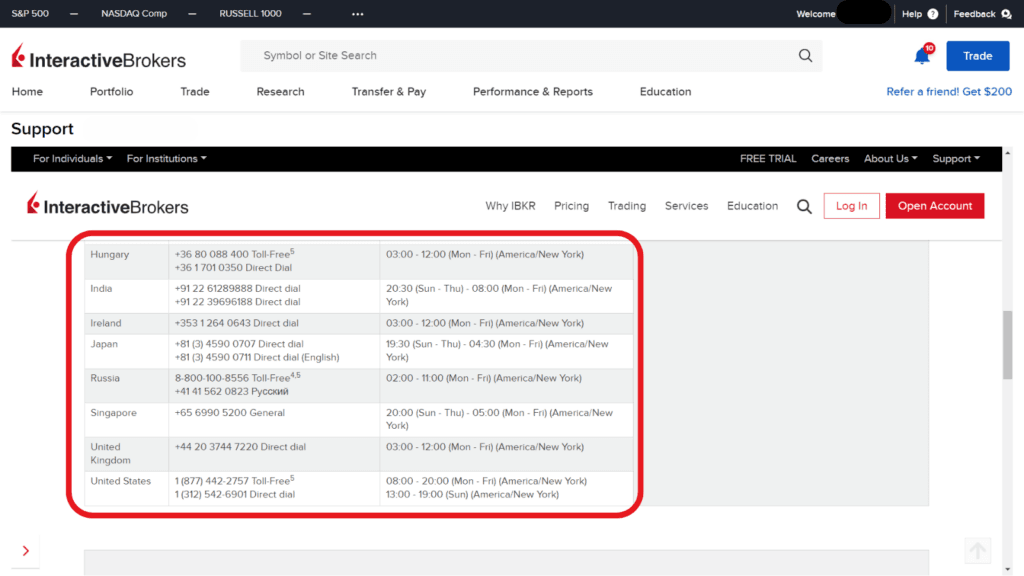Select Pricing in the IBKR navigation
Viewport: 1024px width, 576px height.
tap(571, 206)
